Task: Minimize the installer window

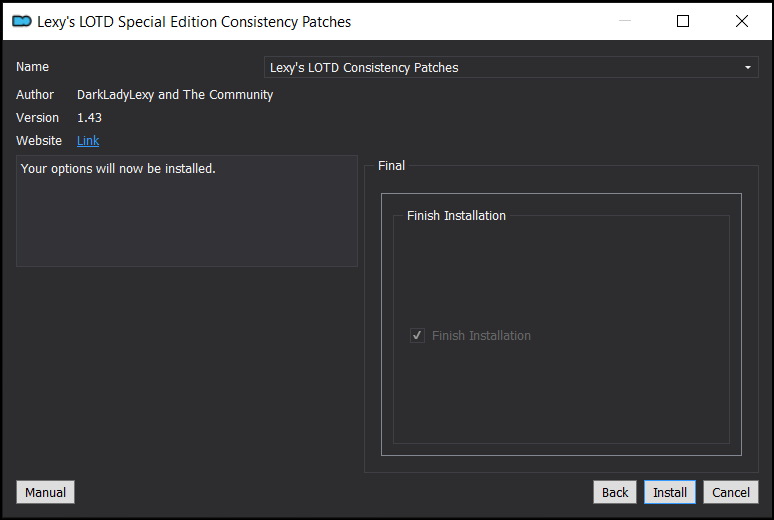Action: click(625, 21)
